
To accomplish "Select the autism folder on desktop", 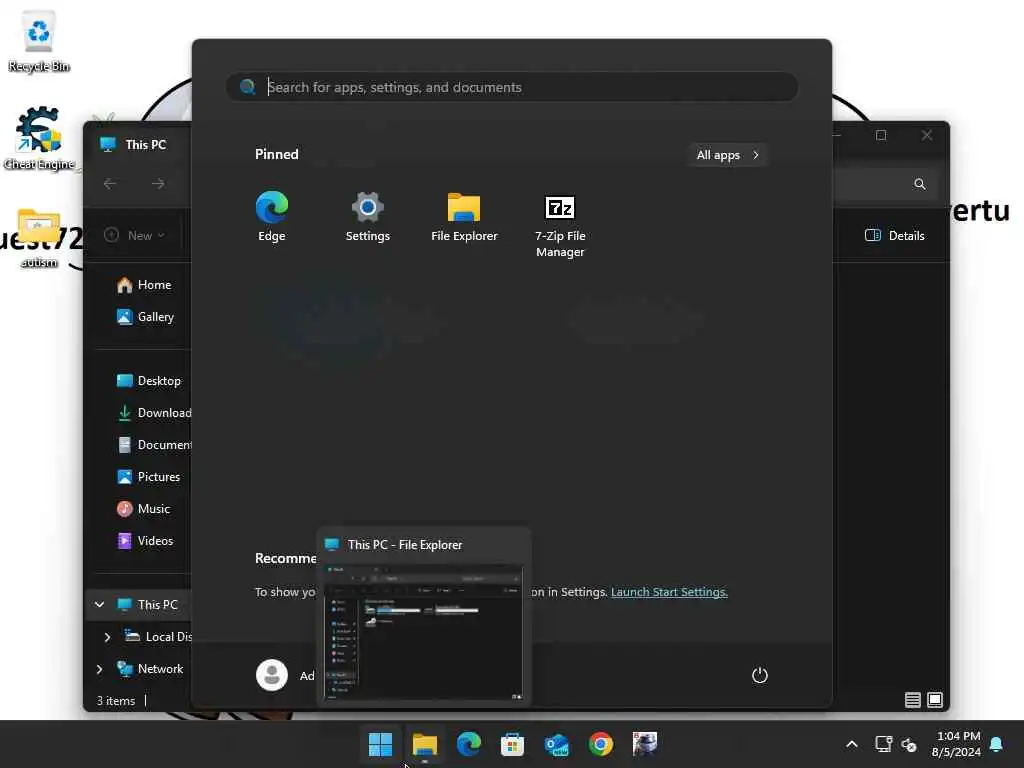I will tap(39, 238).
